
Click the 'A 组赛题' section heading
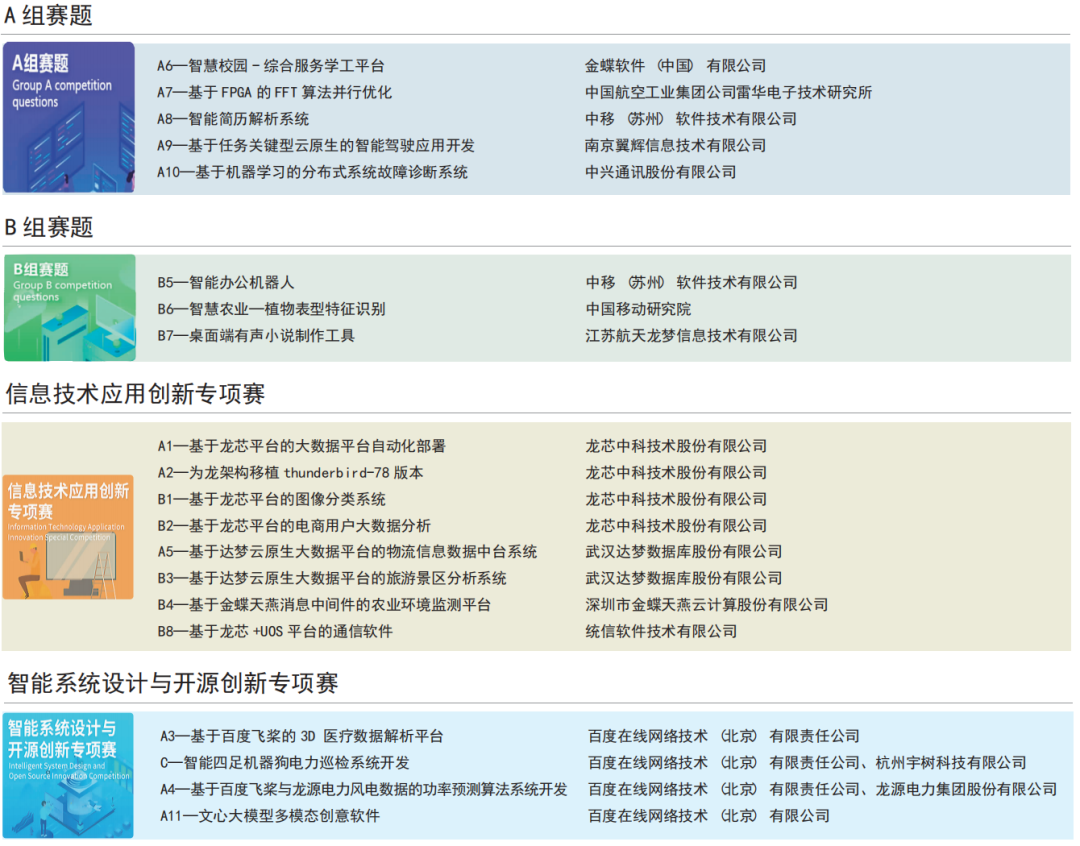click(48, 15)
